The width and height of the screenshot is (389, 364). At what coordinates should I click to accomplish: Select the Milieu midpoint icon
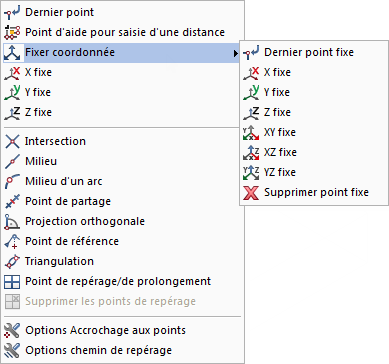[12, 162]
